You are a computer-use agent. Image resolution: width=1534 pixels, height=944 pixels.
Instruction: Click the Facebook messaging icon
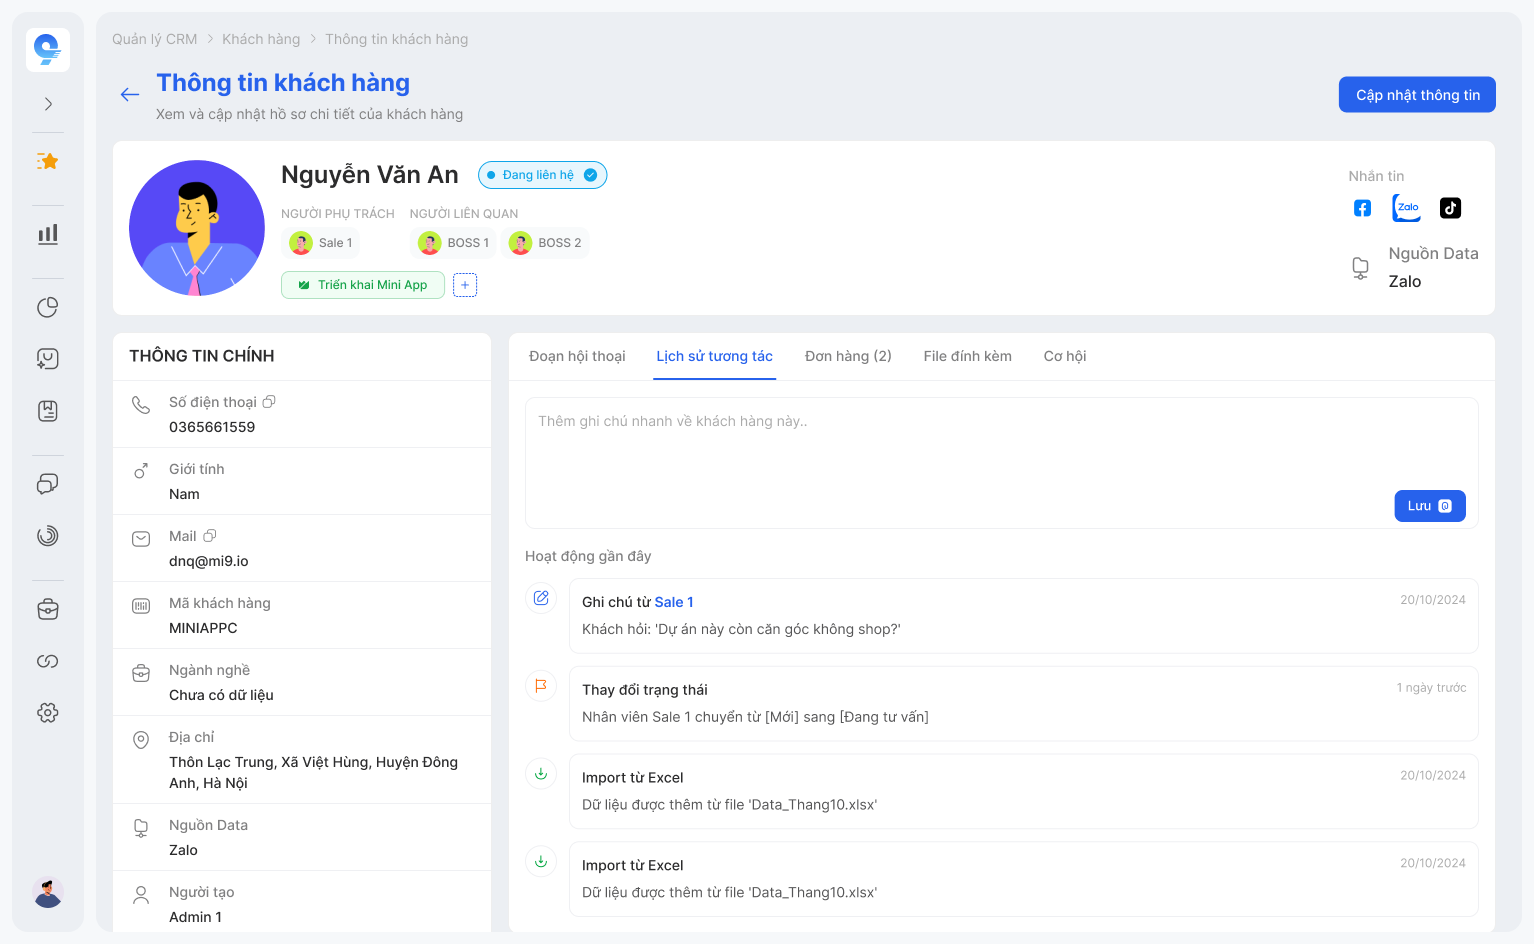coord(1362,208)
